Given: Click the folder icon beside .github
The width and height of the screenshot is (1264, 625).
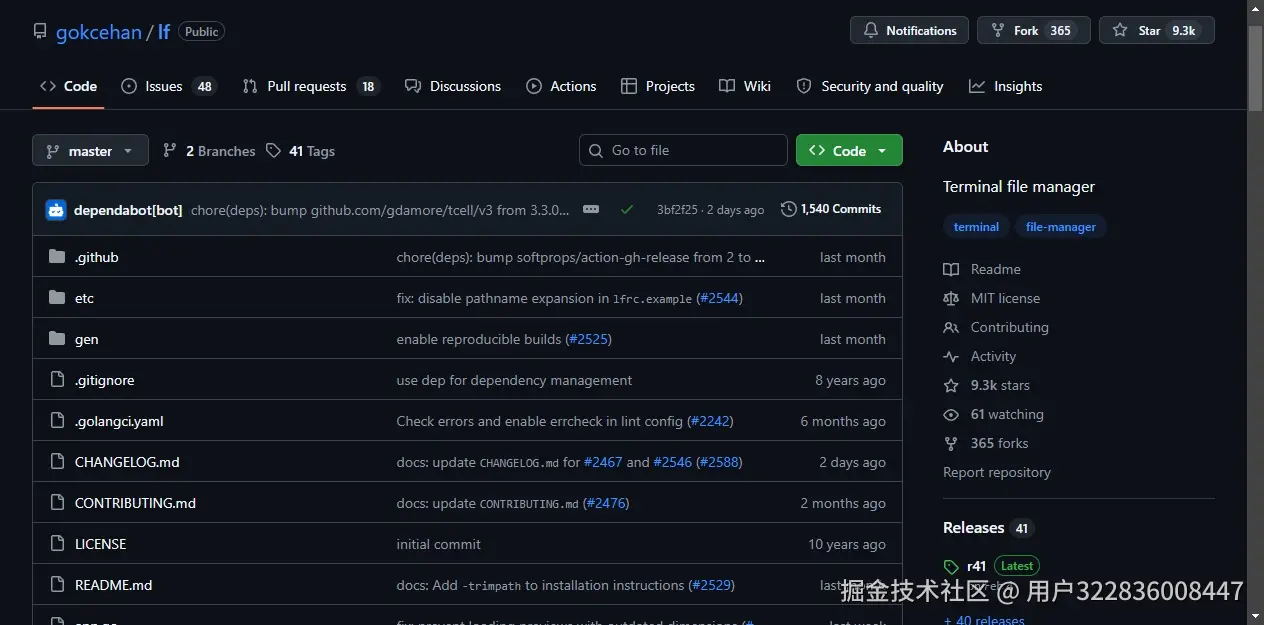Looking at the screenshot, I should (x=57, y=257).
